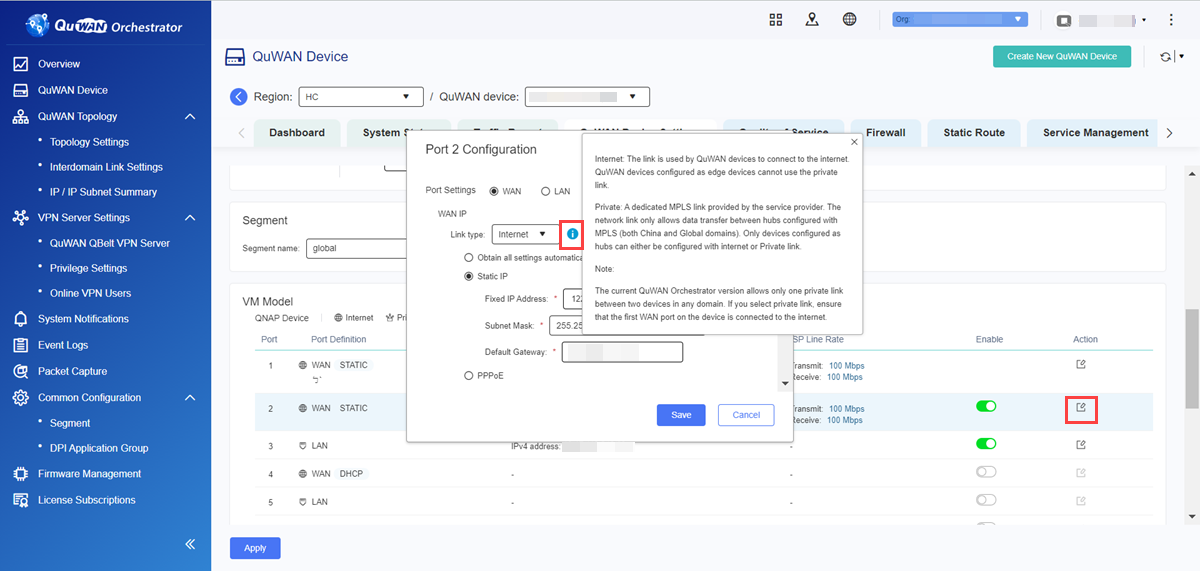Click the VPN Server Settings icon
Image resolution: width=1200 pixels, height=571 pixels.
[x=20, y=217]
